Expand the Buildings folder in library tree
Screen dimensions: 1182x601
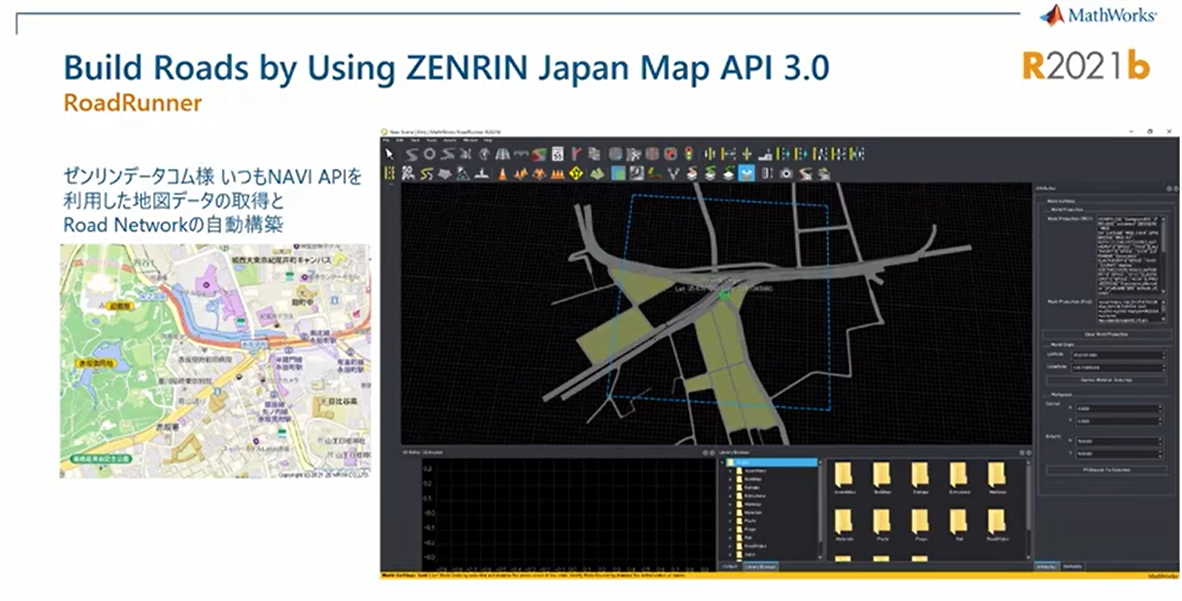tap(732, 480)
